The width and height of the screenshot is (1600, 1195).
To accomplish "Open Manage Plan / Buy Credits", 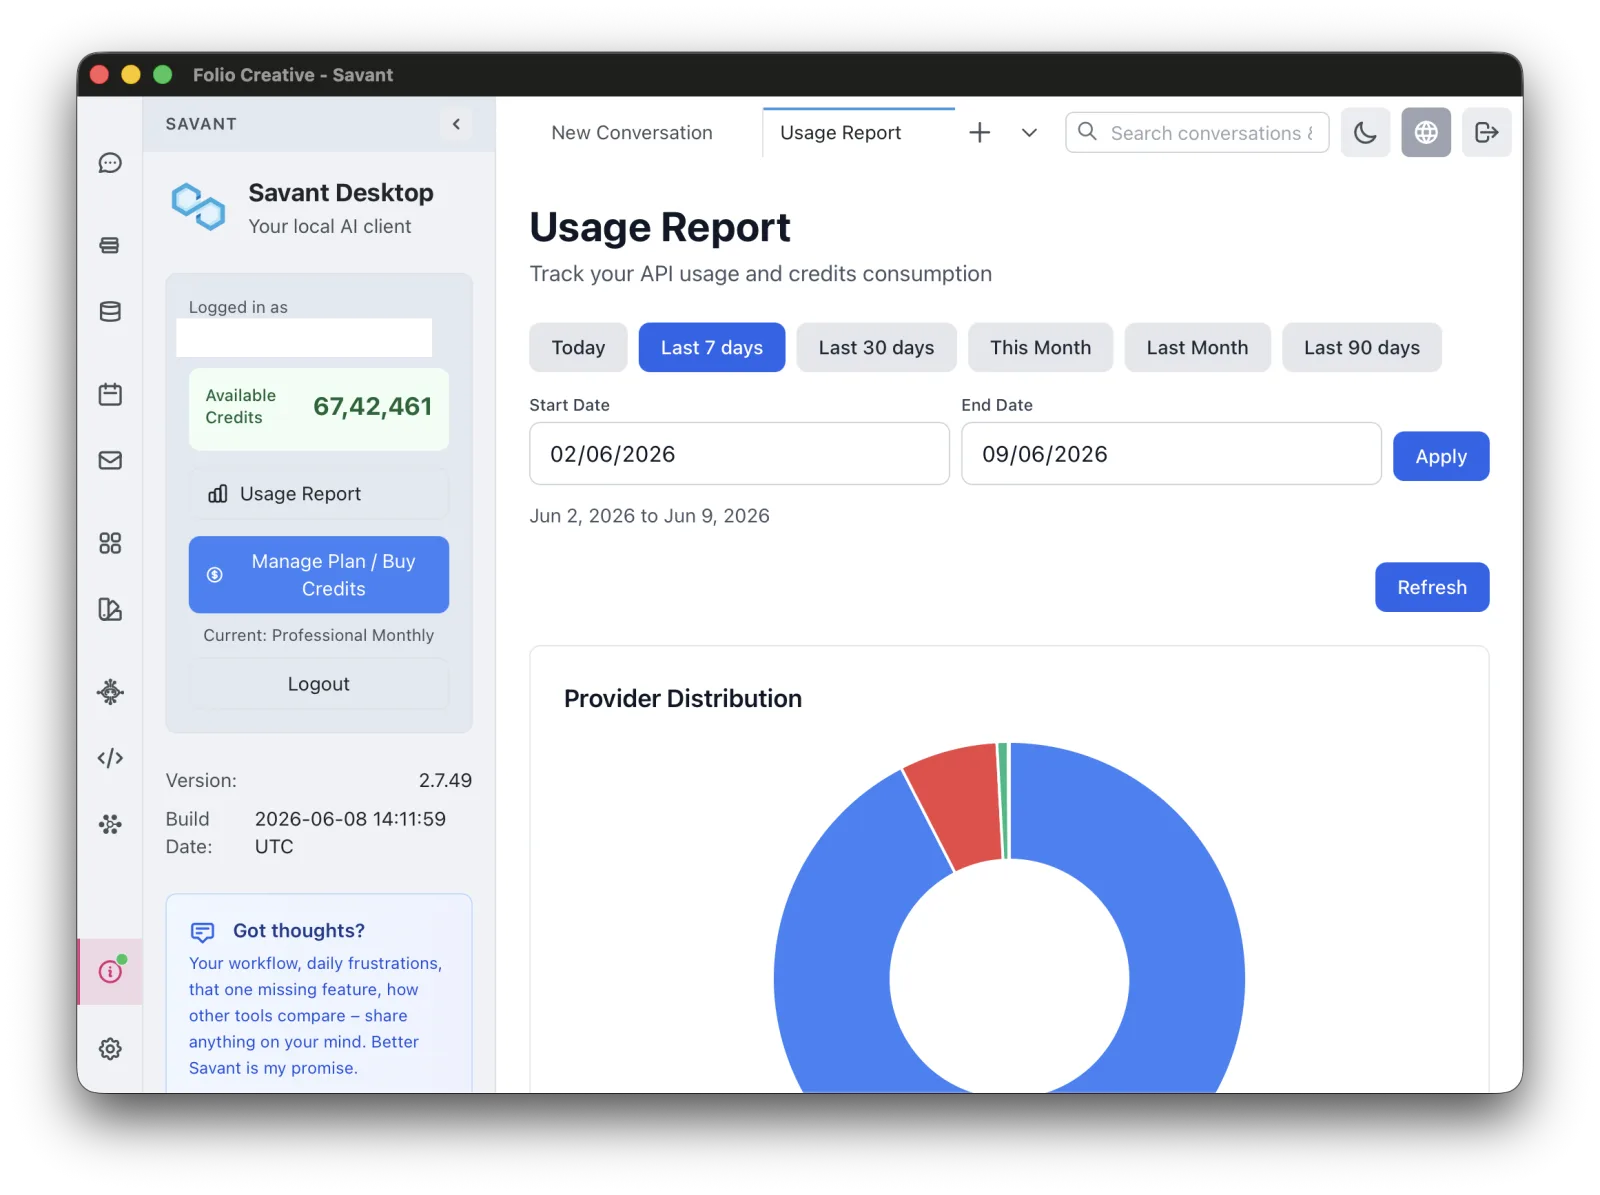I will tap(319, 575).
